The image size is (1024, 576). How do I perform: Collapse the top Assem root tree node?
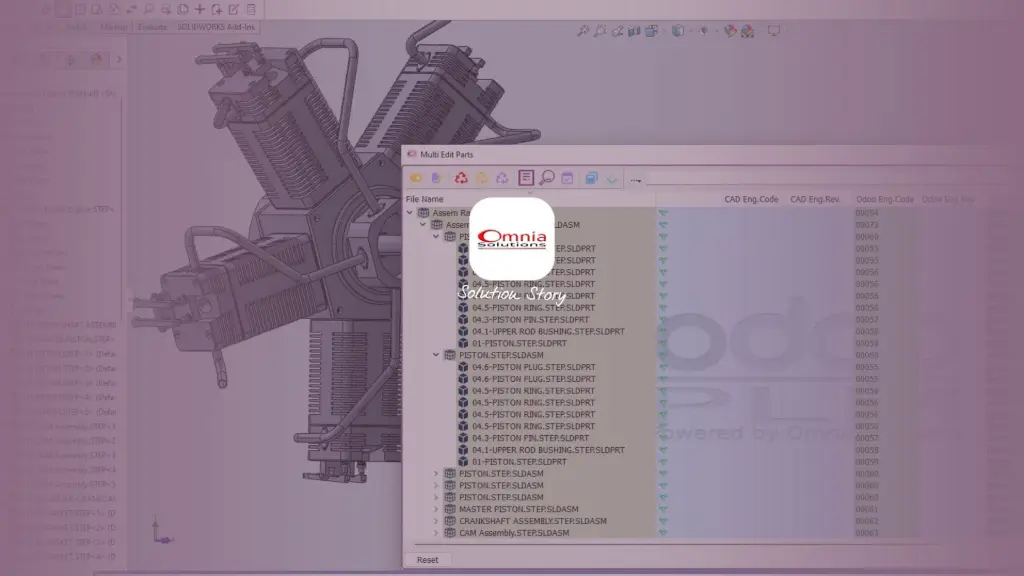click(409, 213)
